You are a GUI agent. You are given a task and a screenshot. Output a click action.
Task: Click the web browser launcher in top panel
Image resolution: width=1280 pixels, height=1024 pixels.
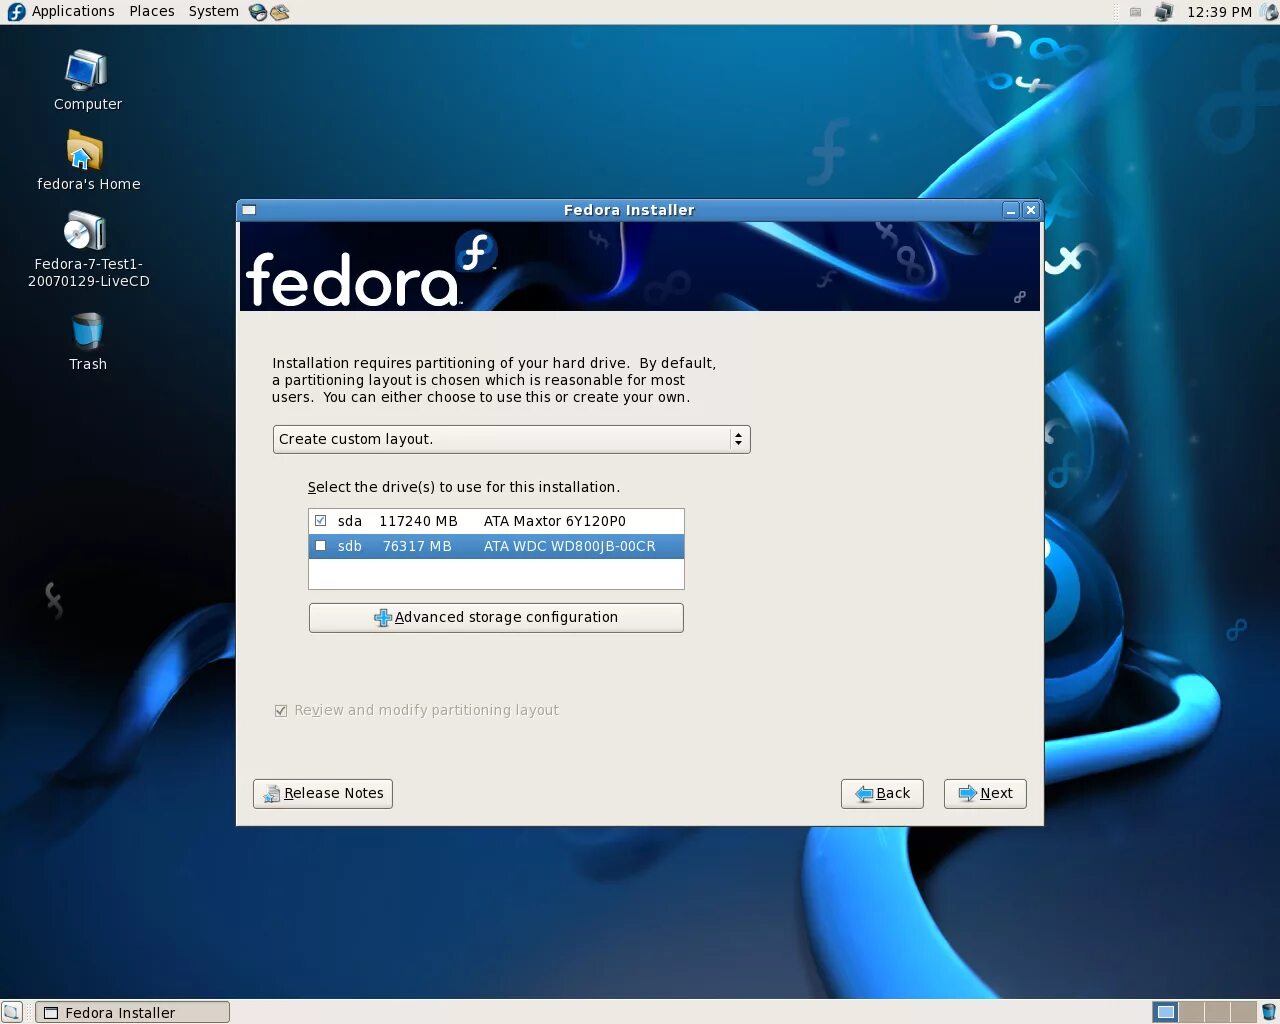tap(258, 12)
